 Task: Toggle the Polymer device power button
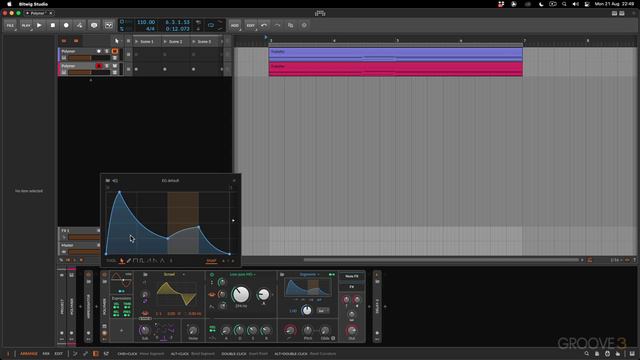click(x=104, y=275)
